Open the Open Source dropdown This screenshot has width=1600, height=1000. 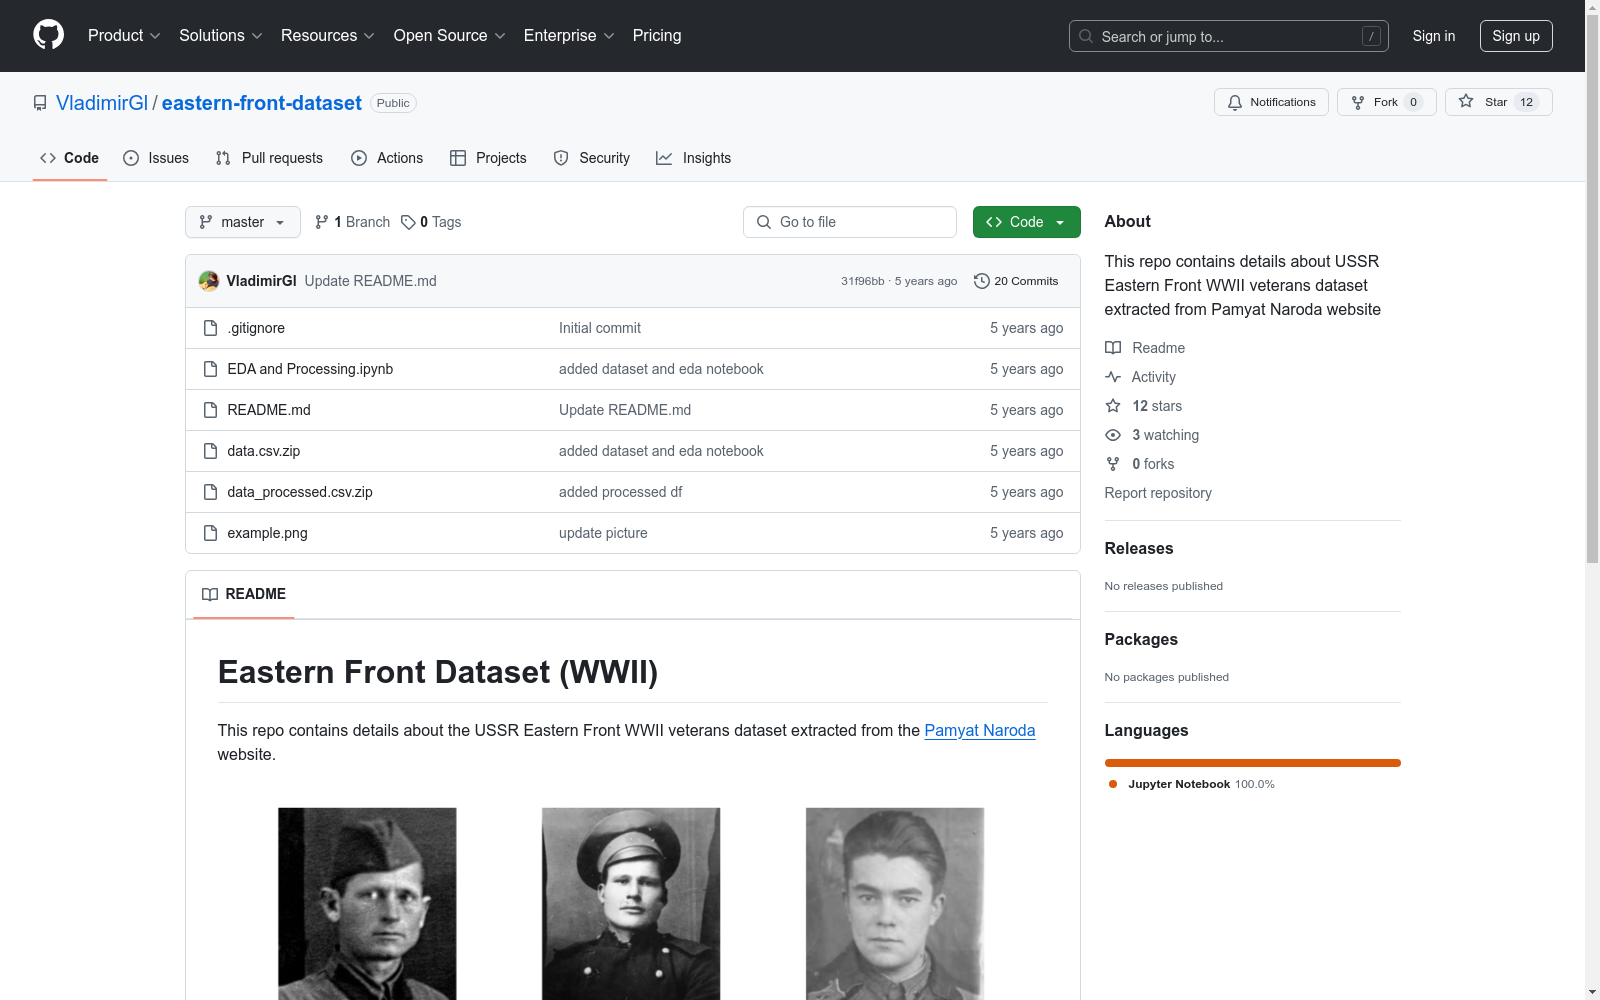point(450,35)
